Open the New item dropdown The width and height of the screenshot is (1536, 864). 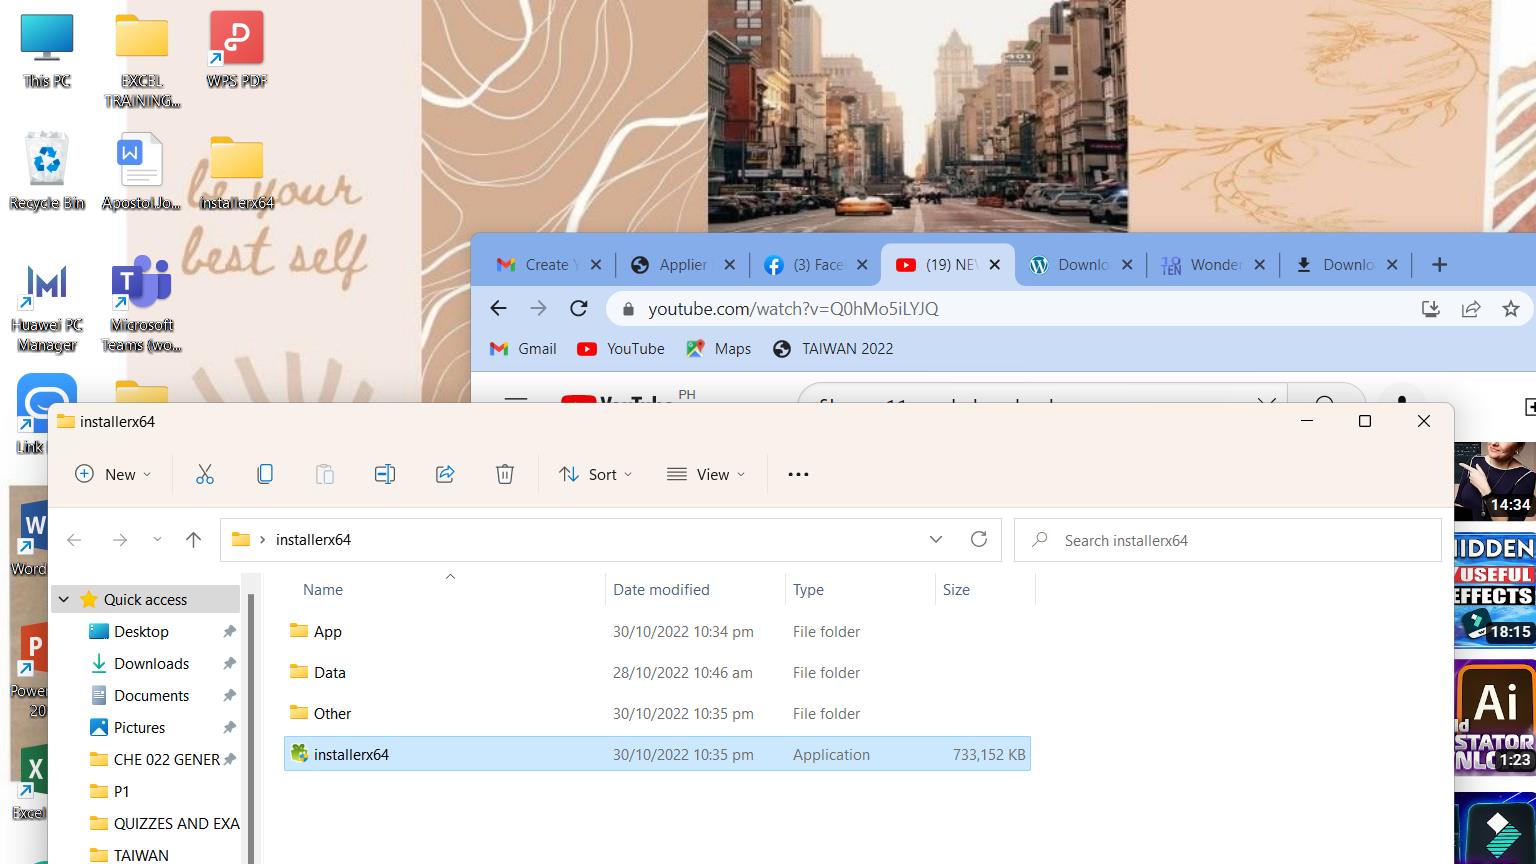pyautogui.click(x=113, y=474)
